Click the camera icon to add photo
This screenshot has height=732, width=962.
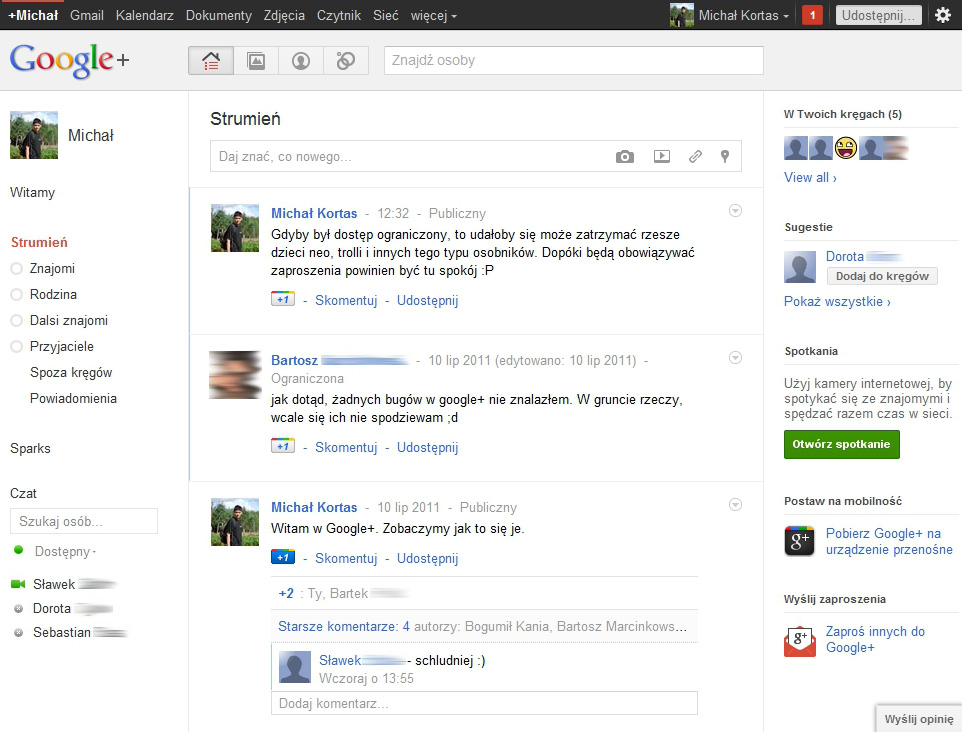point(625,157)
